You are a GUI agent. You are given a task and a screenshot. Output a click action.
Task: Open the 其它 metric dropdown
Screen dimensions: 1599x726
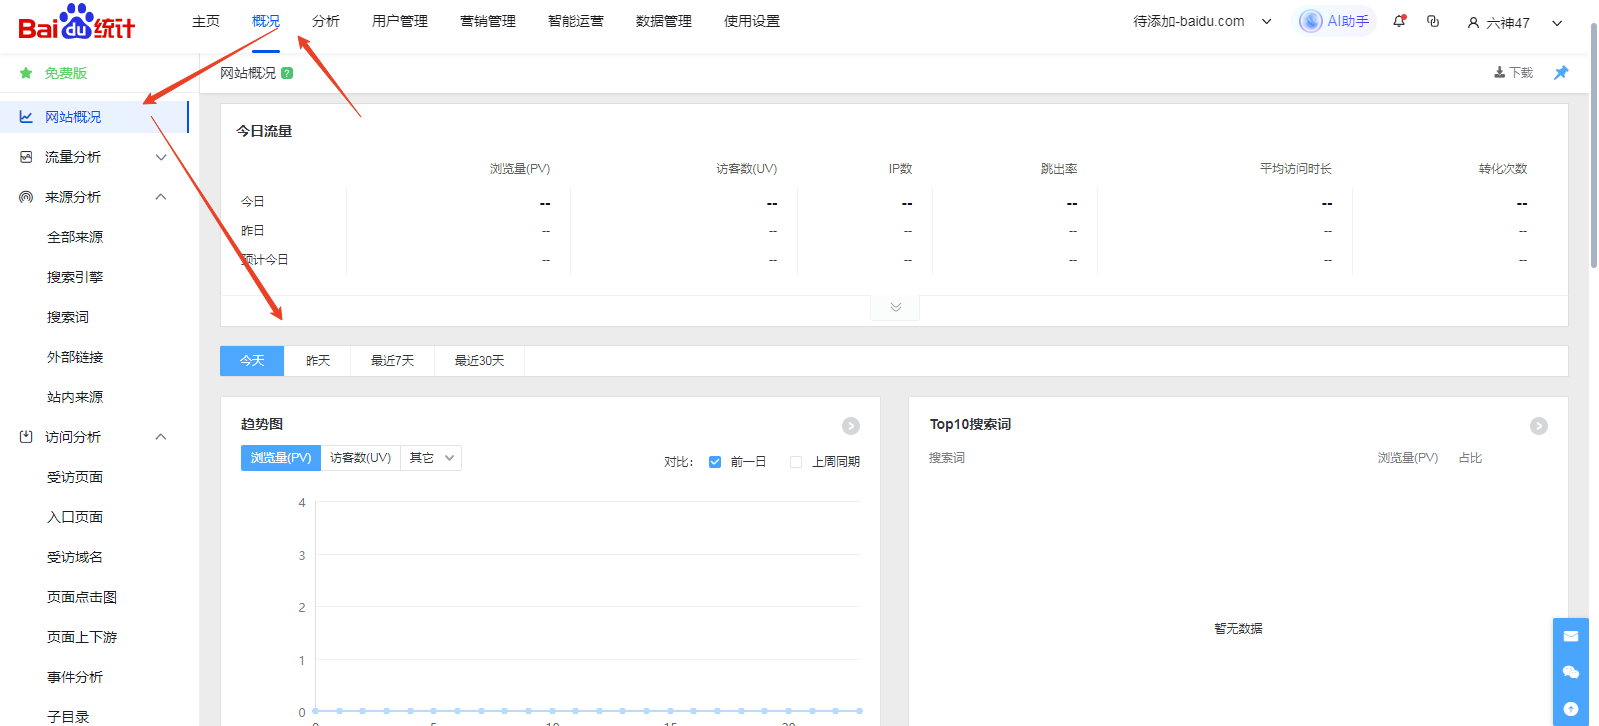pos(431,458)
